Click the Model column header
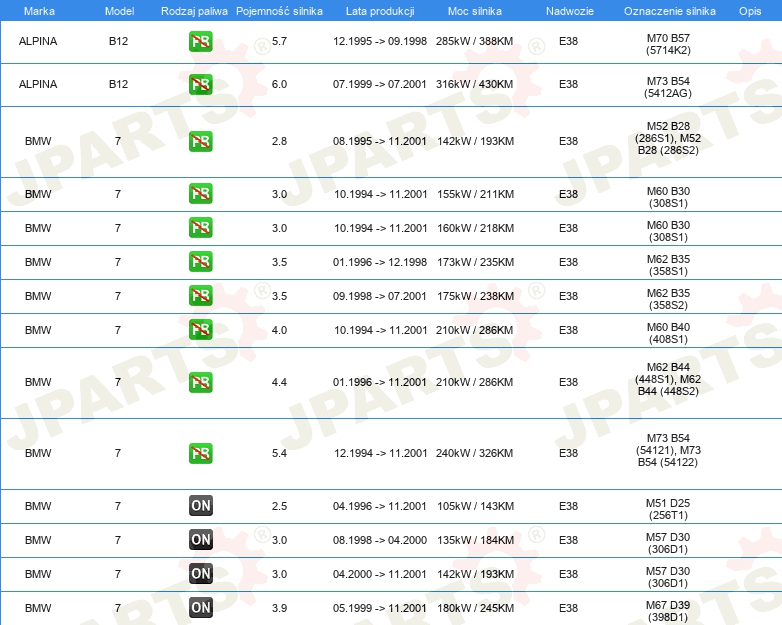 [x=119, y=11]
